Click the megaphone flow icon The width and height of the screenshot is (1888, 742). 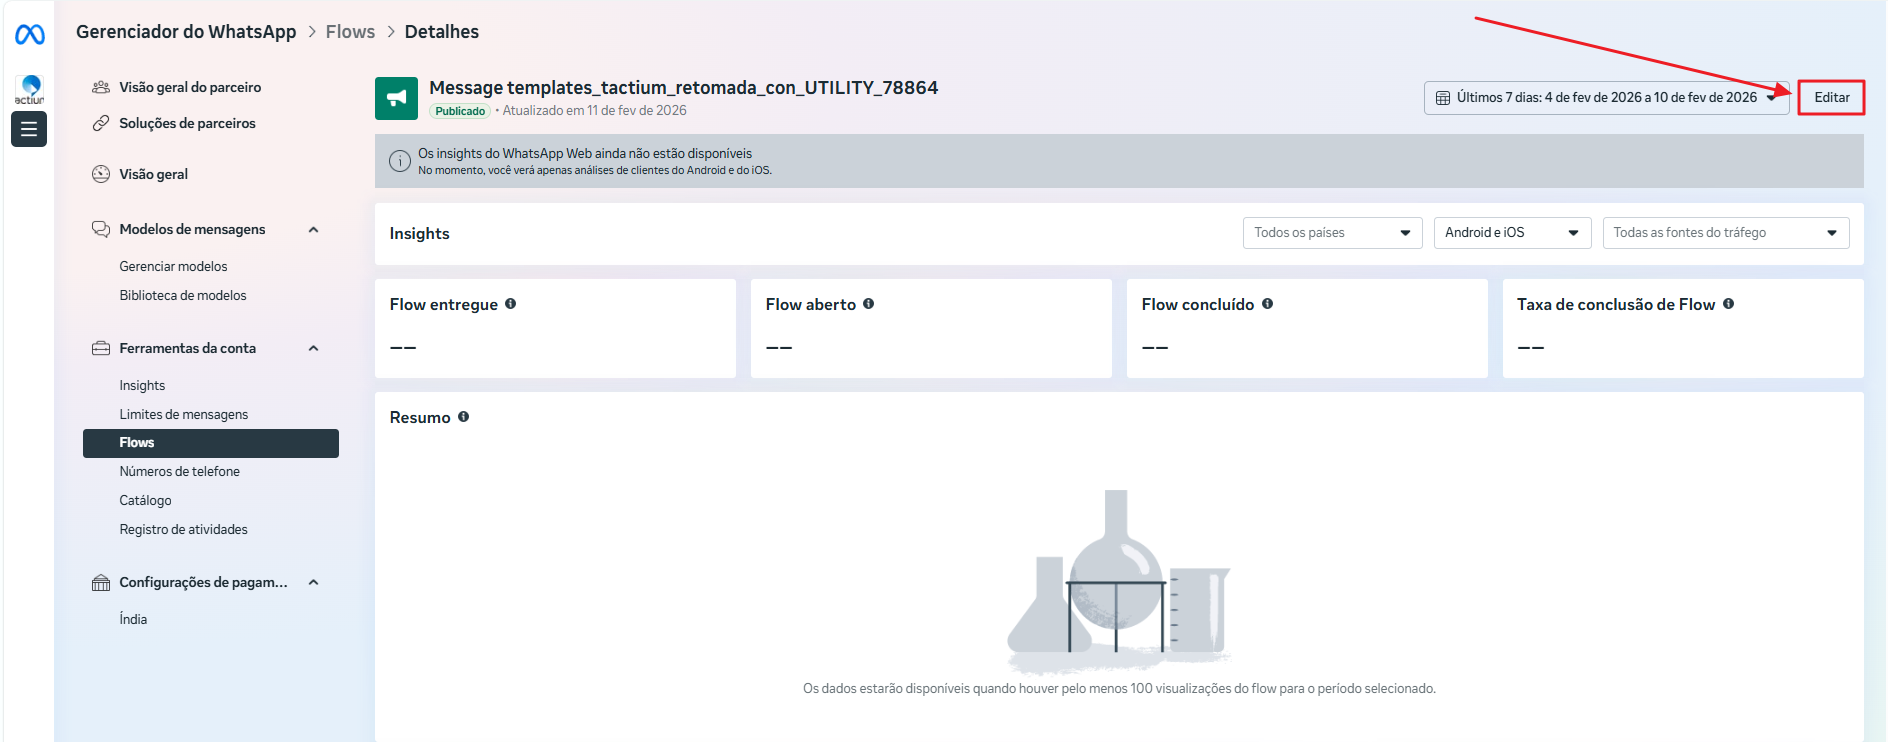pos(396,98)
